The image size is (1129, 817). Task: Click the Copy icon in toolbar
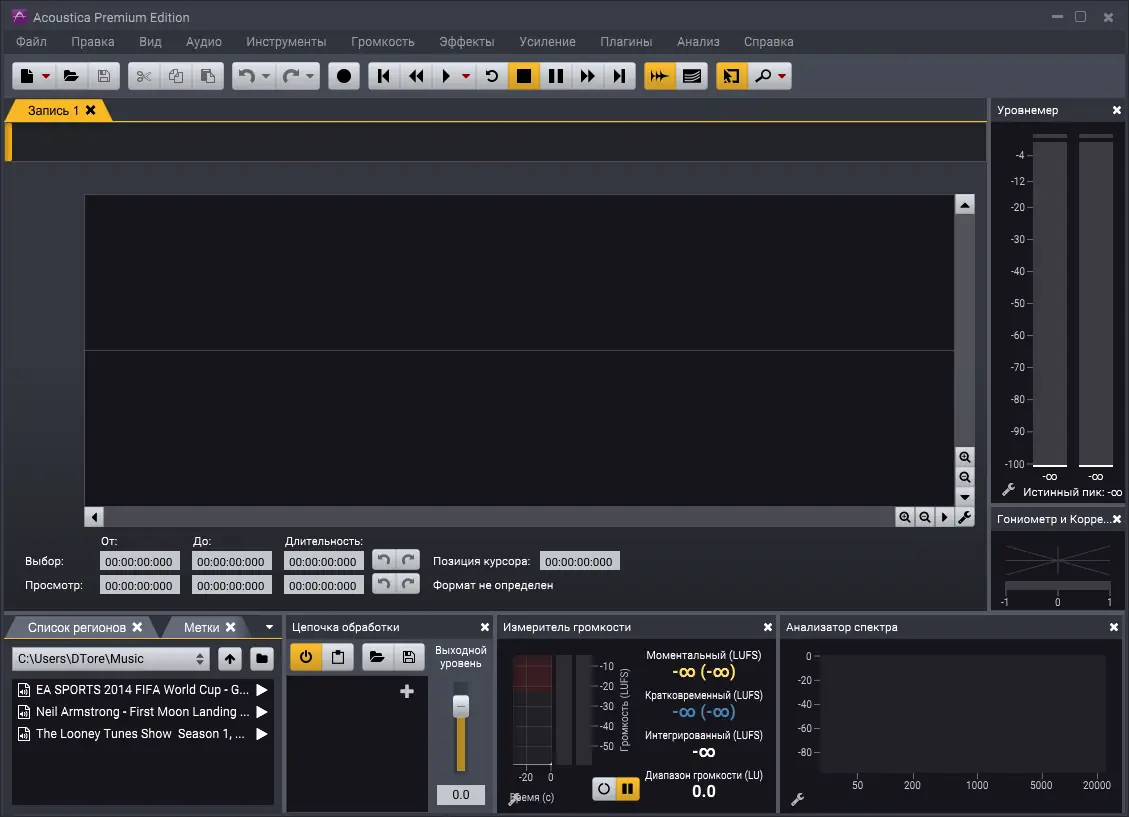coord(176,76)
